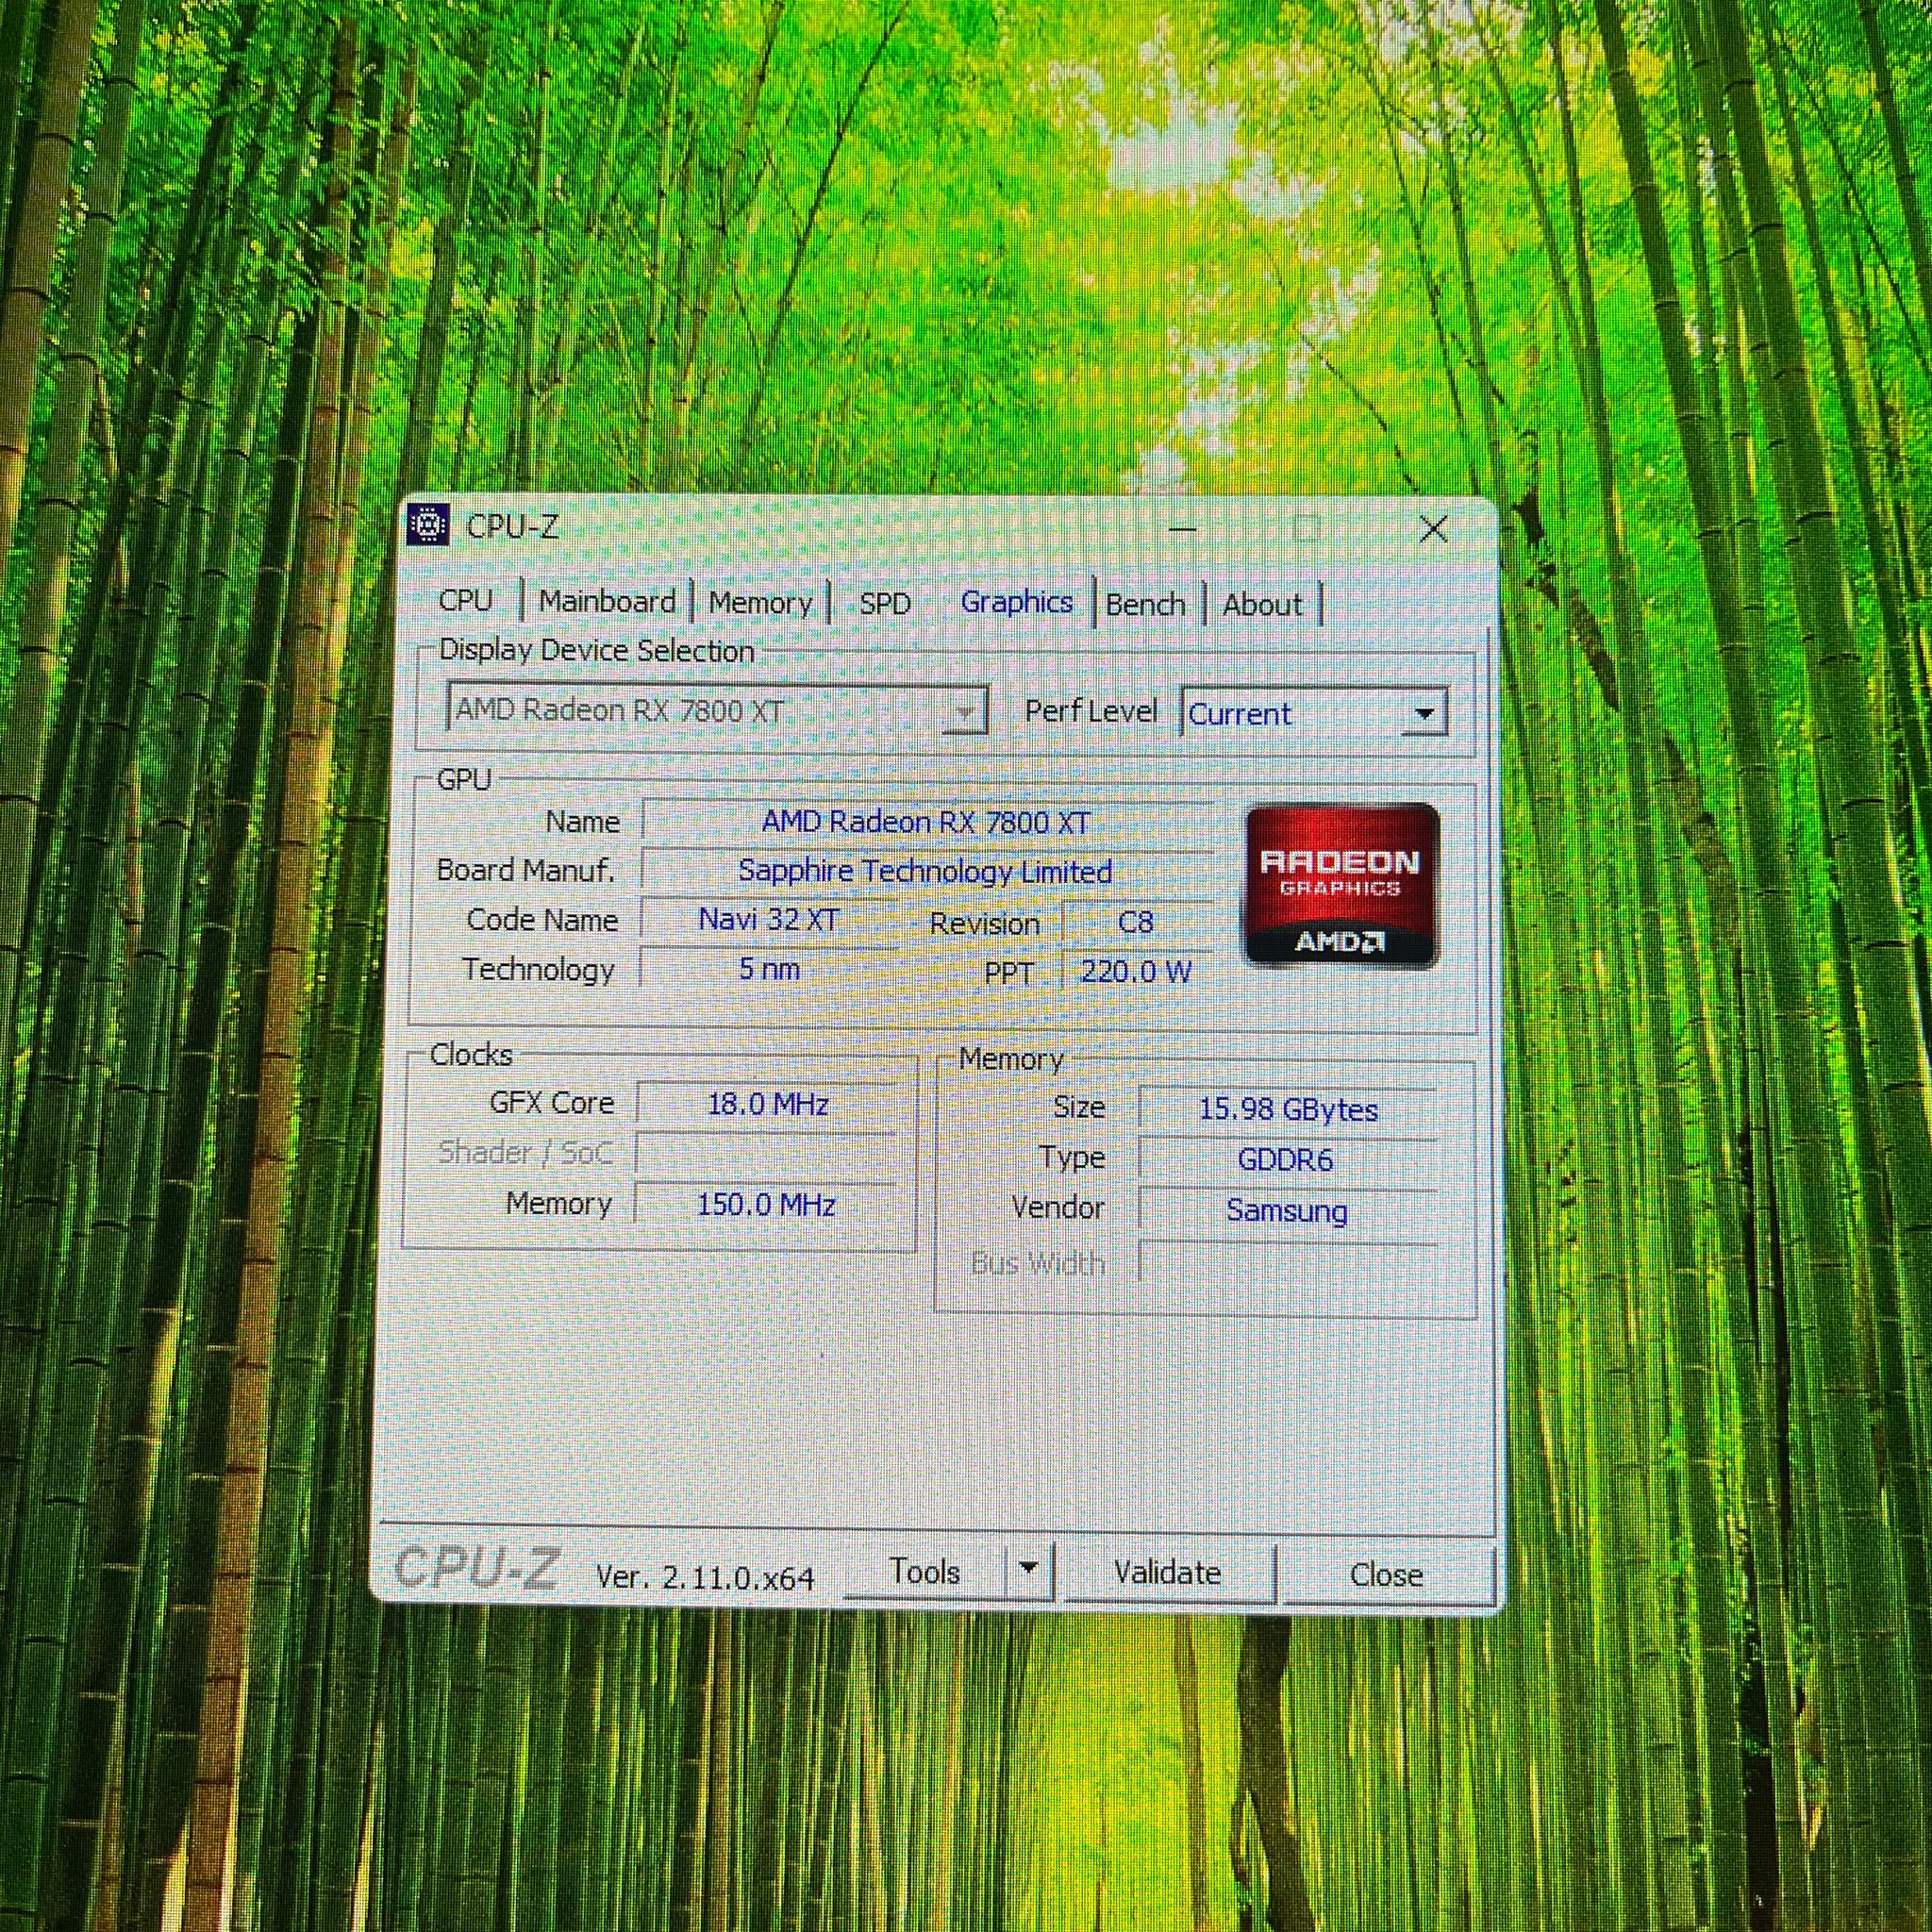Image resolution: width=1932 pixels, height=1932 pixels.
Task: Open the Bench tab
Action: (1146, 605)
